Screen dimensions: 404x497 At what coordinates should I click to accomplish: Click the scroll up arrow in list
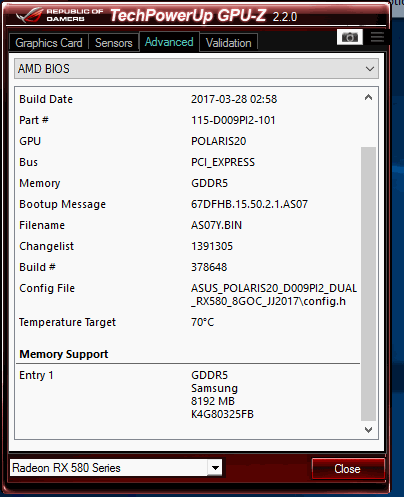point(368,97)
